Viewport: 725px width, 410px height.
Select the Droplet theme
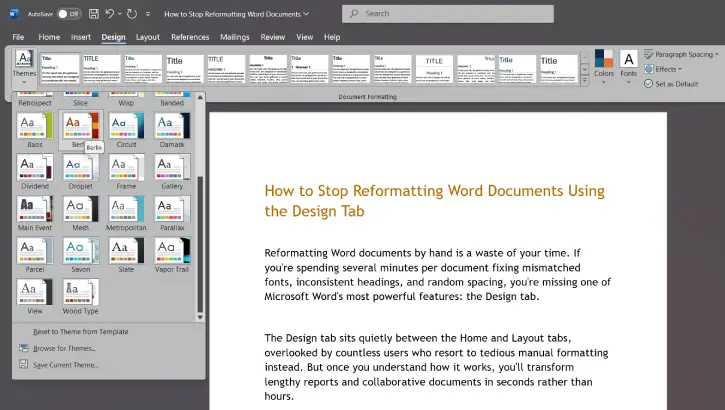(x=80, y=172)
